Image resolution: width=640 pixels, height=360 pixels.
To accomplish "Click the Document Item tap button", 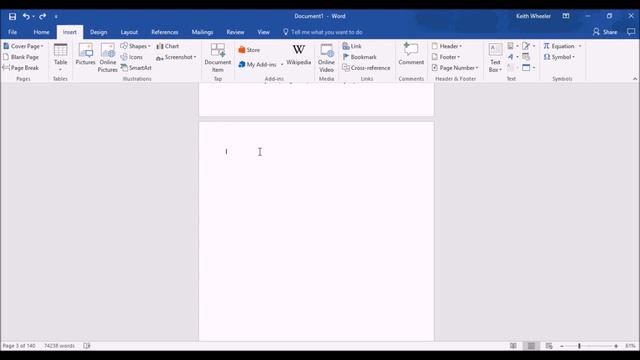I will point(218,58).
